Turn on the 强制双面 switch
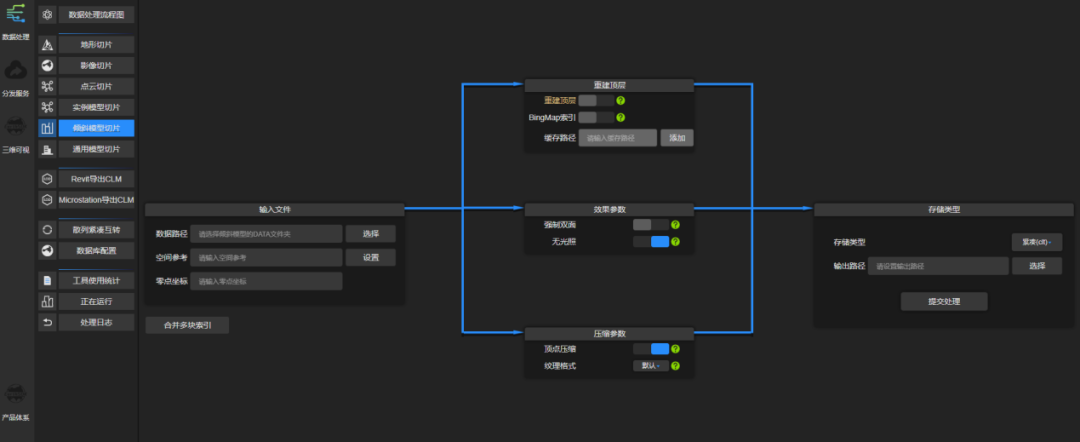1080x442 pixels. pos(651,224)
